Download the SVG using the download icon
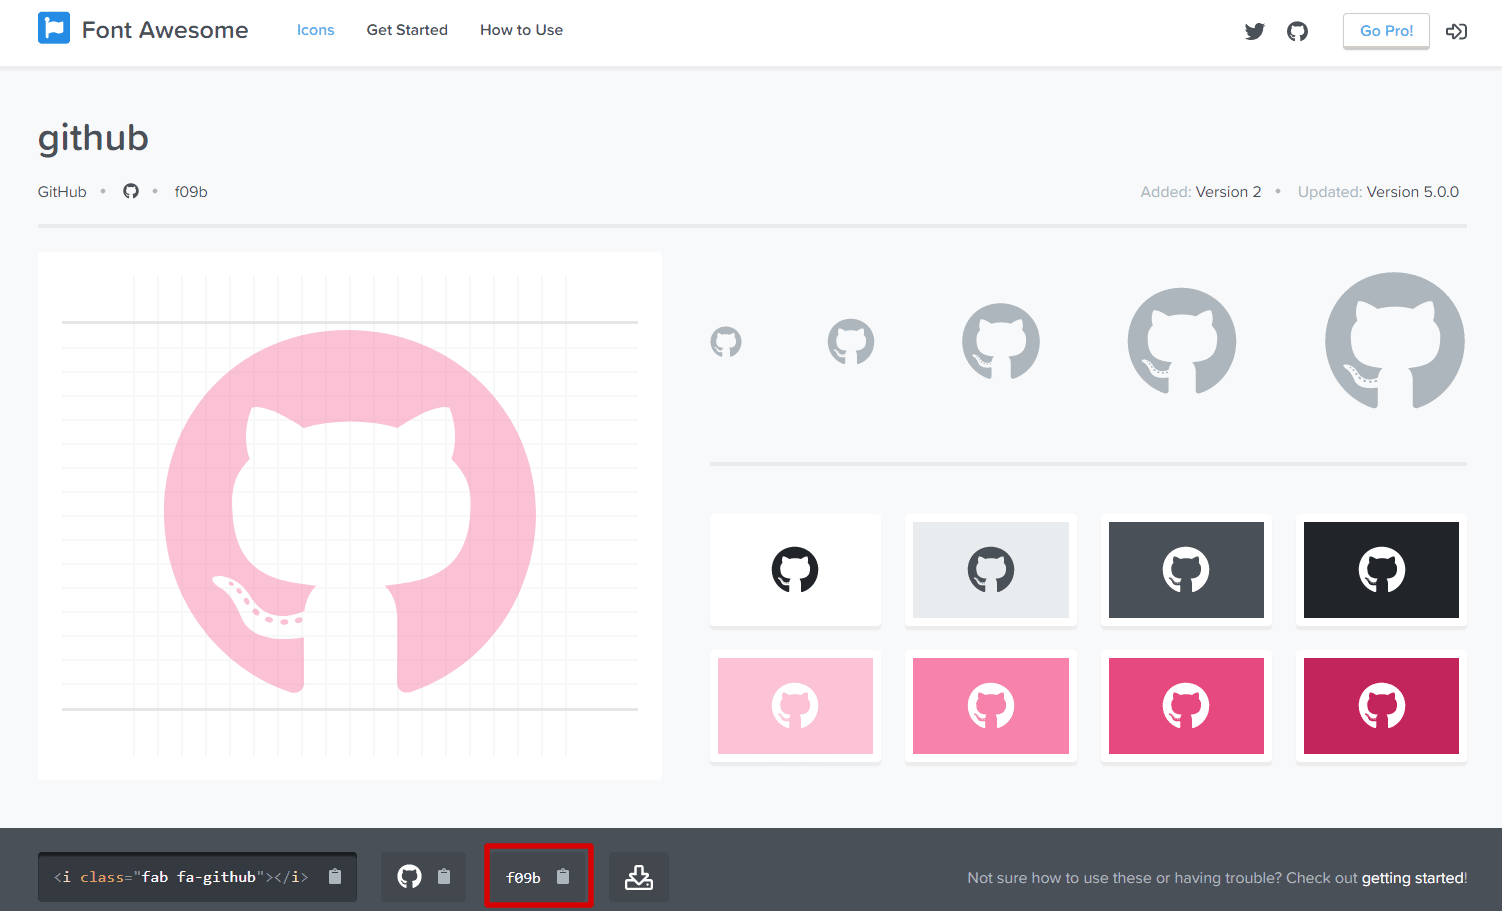 (639, 877)
